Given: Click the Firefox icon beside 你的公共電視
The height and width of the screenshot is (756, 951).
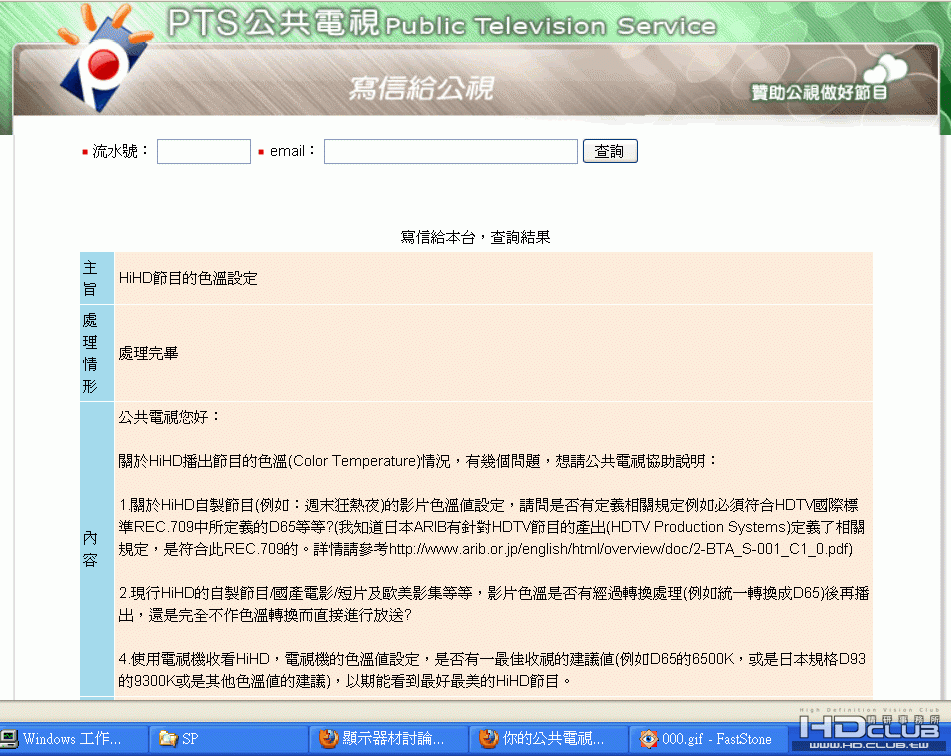Looking at the screenshot, I should (x=488, y=738).
